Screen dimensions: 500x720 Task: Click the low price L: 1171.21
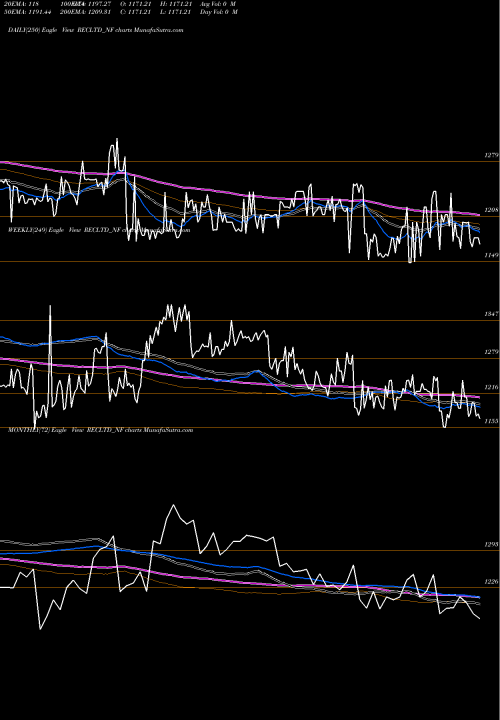(x=175, y=12)
